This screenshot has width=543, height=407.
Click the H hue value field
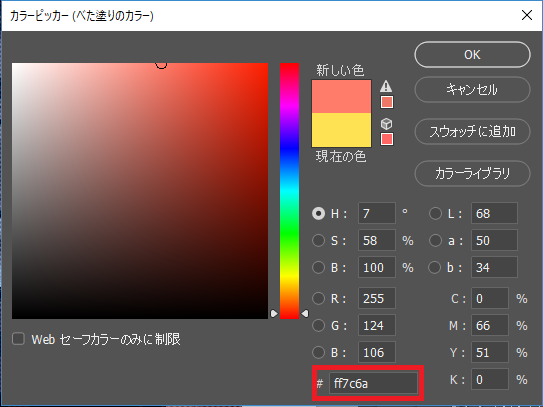coord(377,213)
